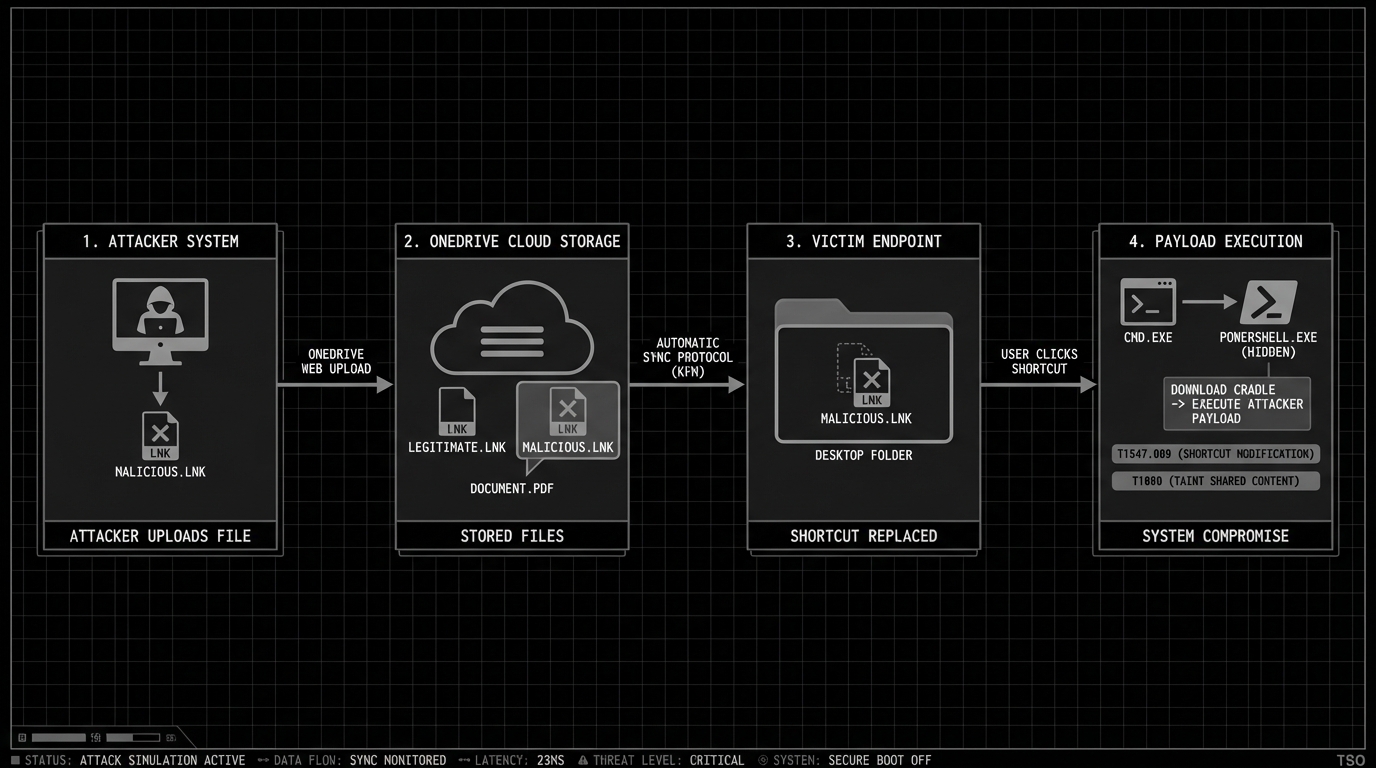This screenshot has width=1376, height=768.
Task: Click the threat level warning triangle icon
Action: point(583,760)
